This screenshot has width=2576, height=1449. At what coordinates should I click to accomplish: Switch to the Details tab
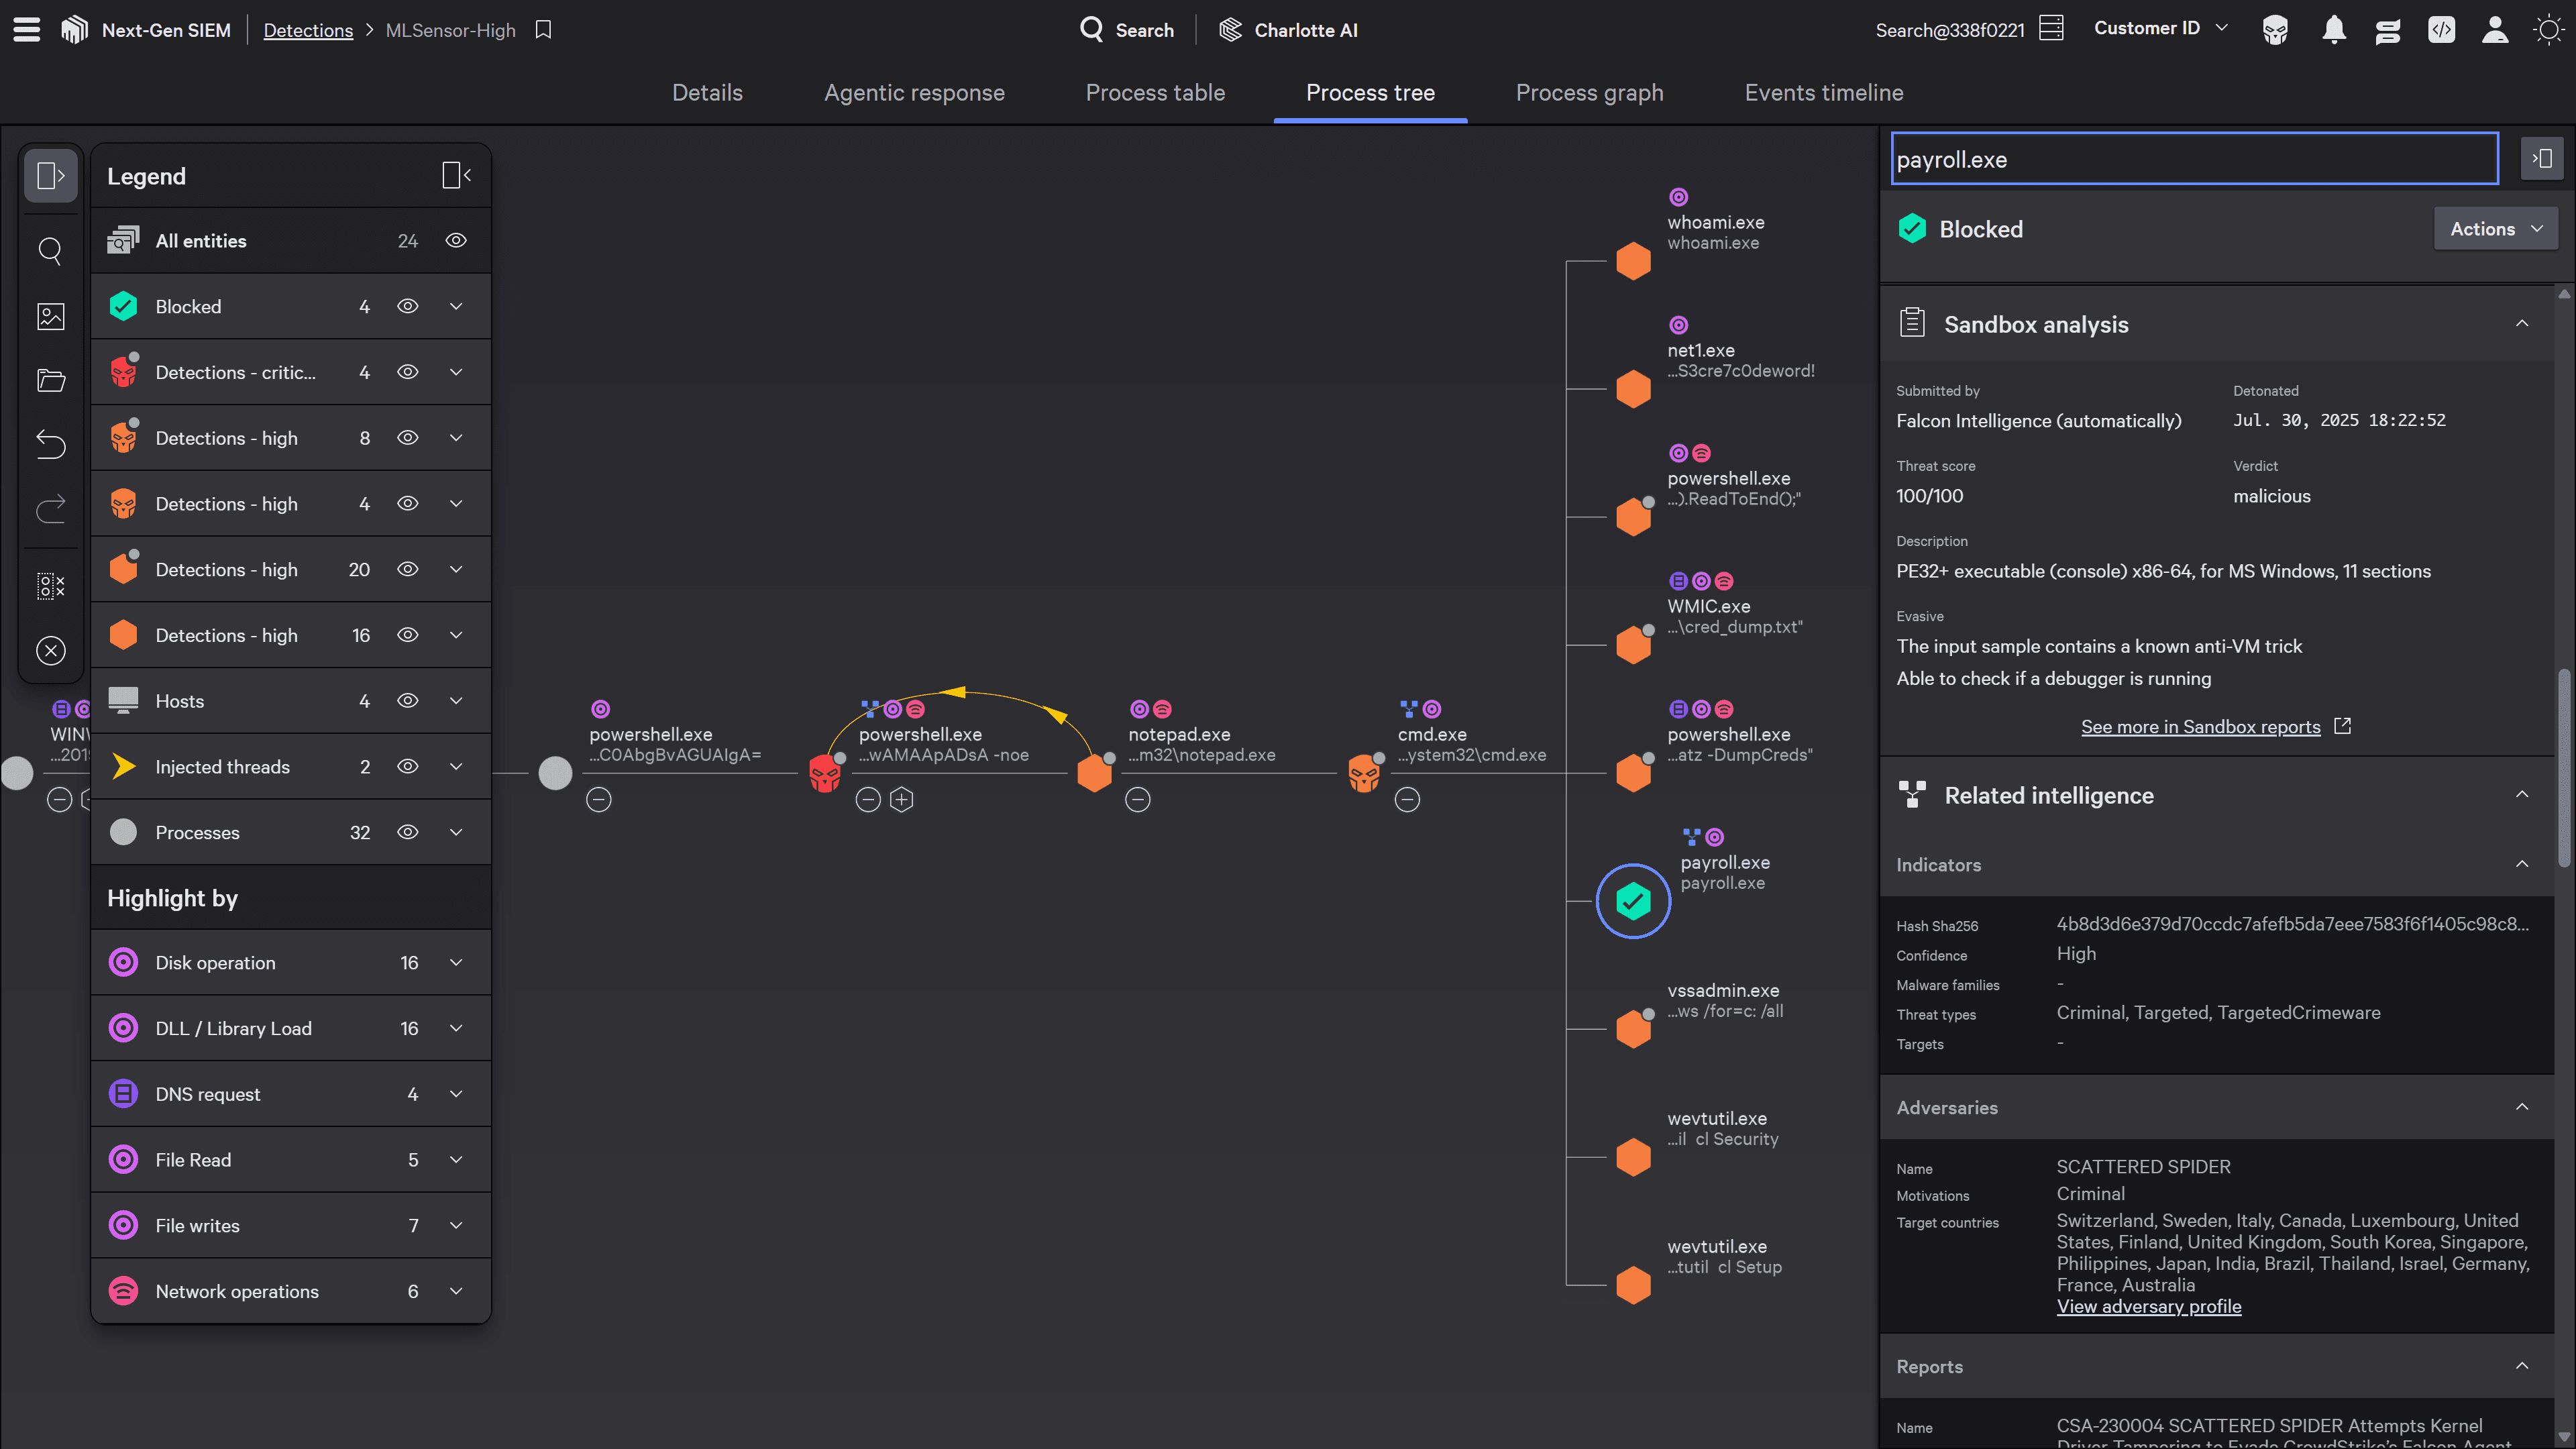[707, 93]
